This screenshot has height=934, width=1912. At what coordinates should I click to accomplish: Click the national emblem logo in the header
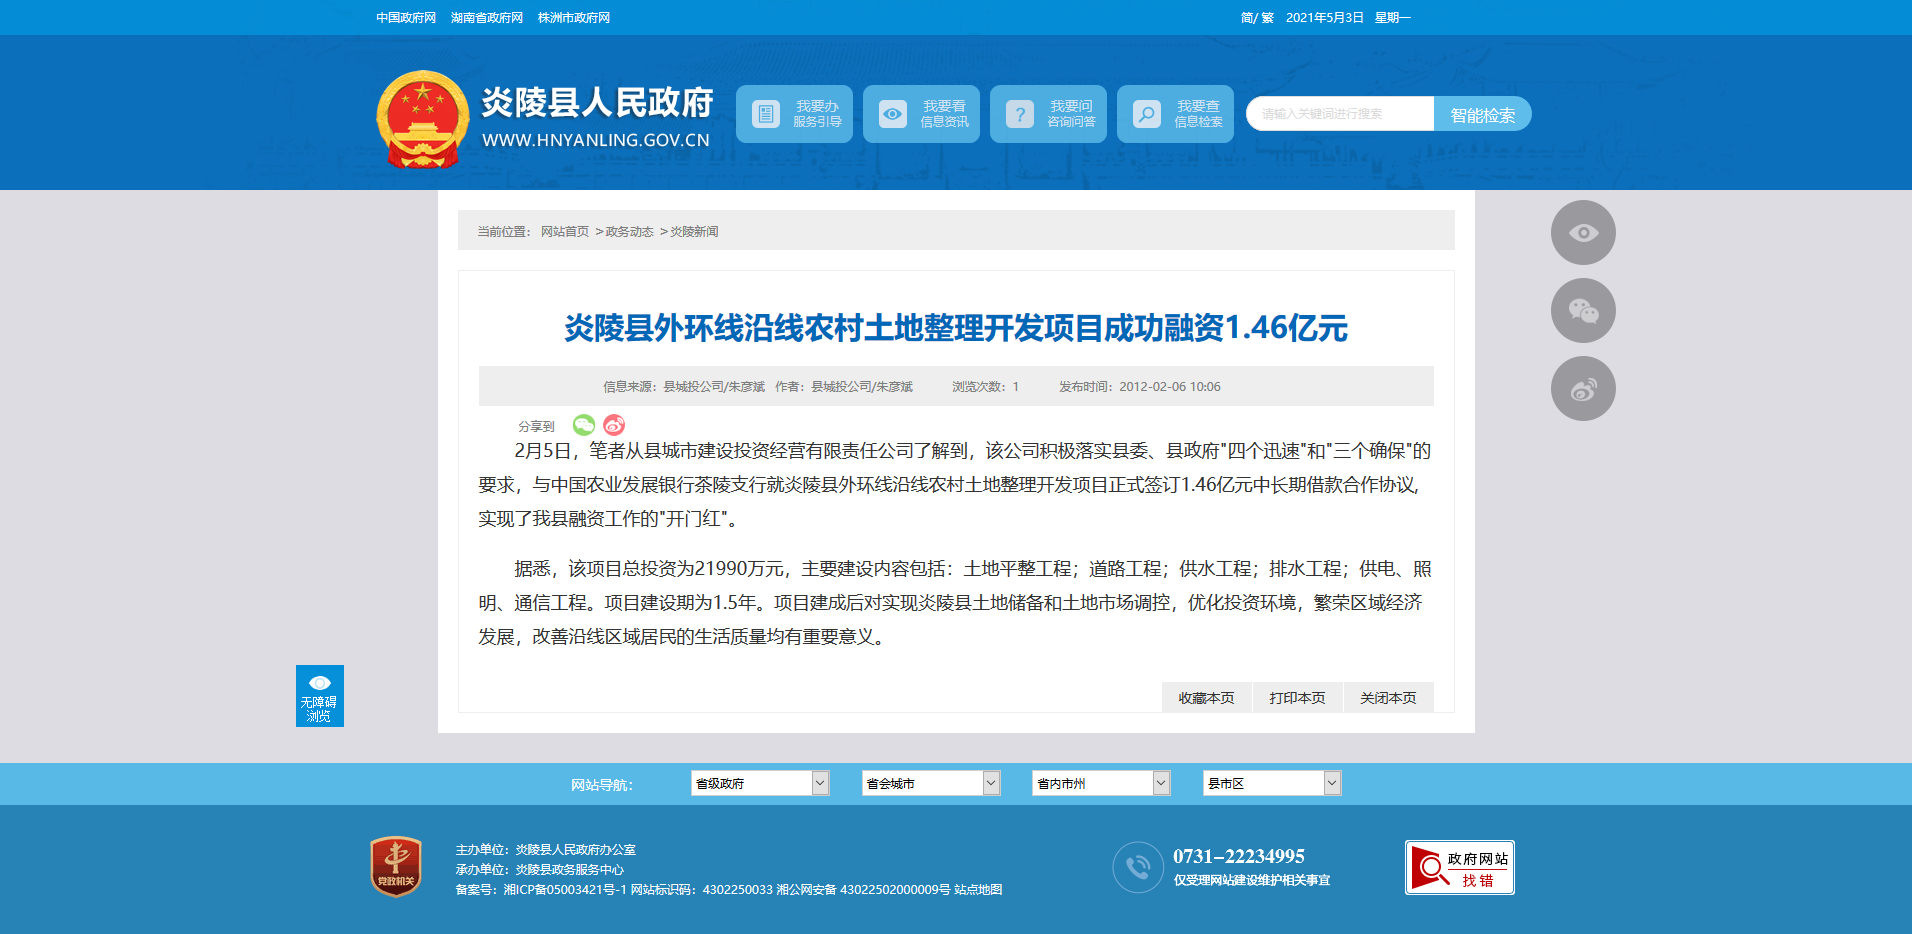422,119
